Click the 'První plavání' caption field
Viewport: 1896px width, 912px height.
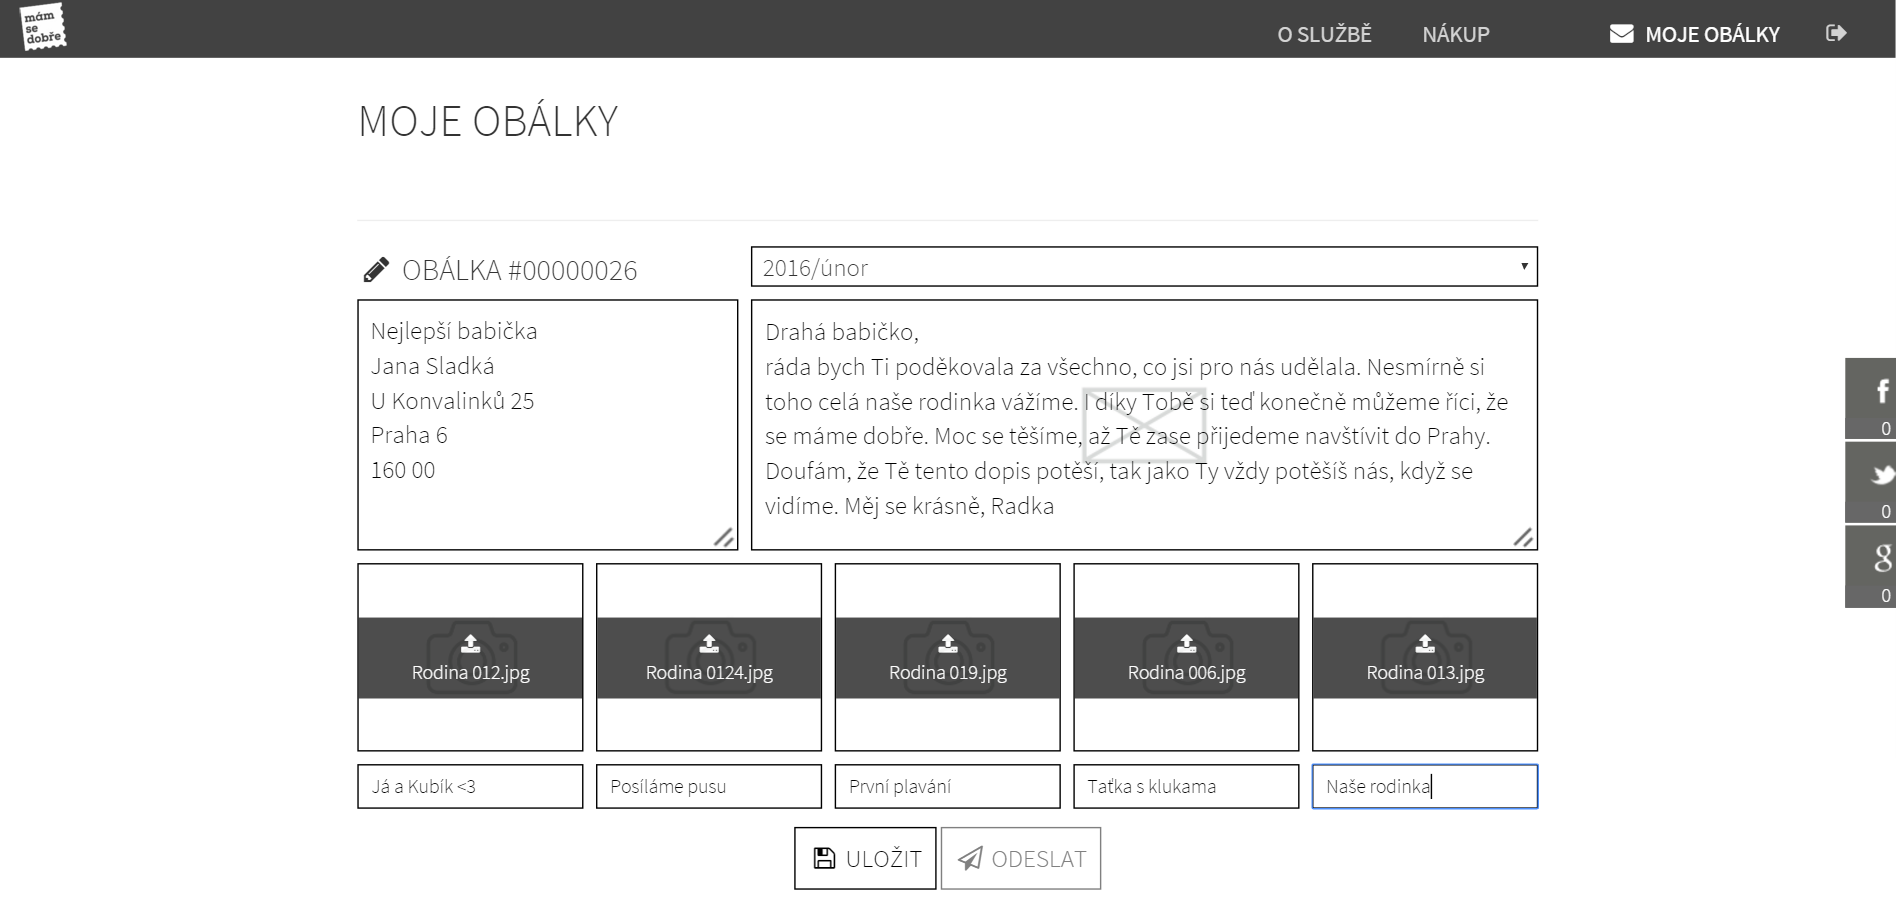[x=947, y=787]
